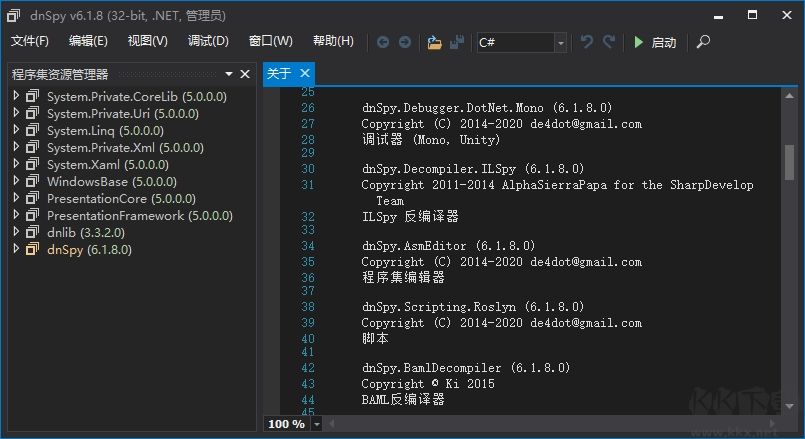
Task: Expand the System.Private.CoreLib node
Action: point(16,96)
